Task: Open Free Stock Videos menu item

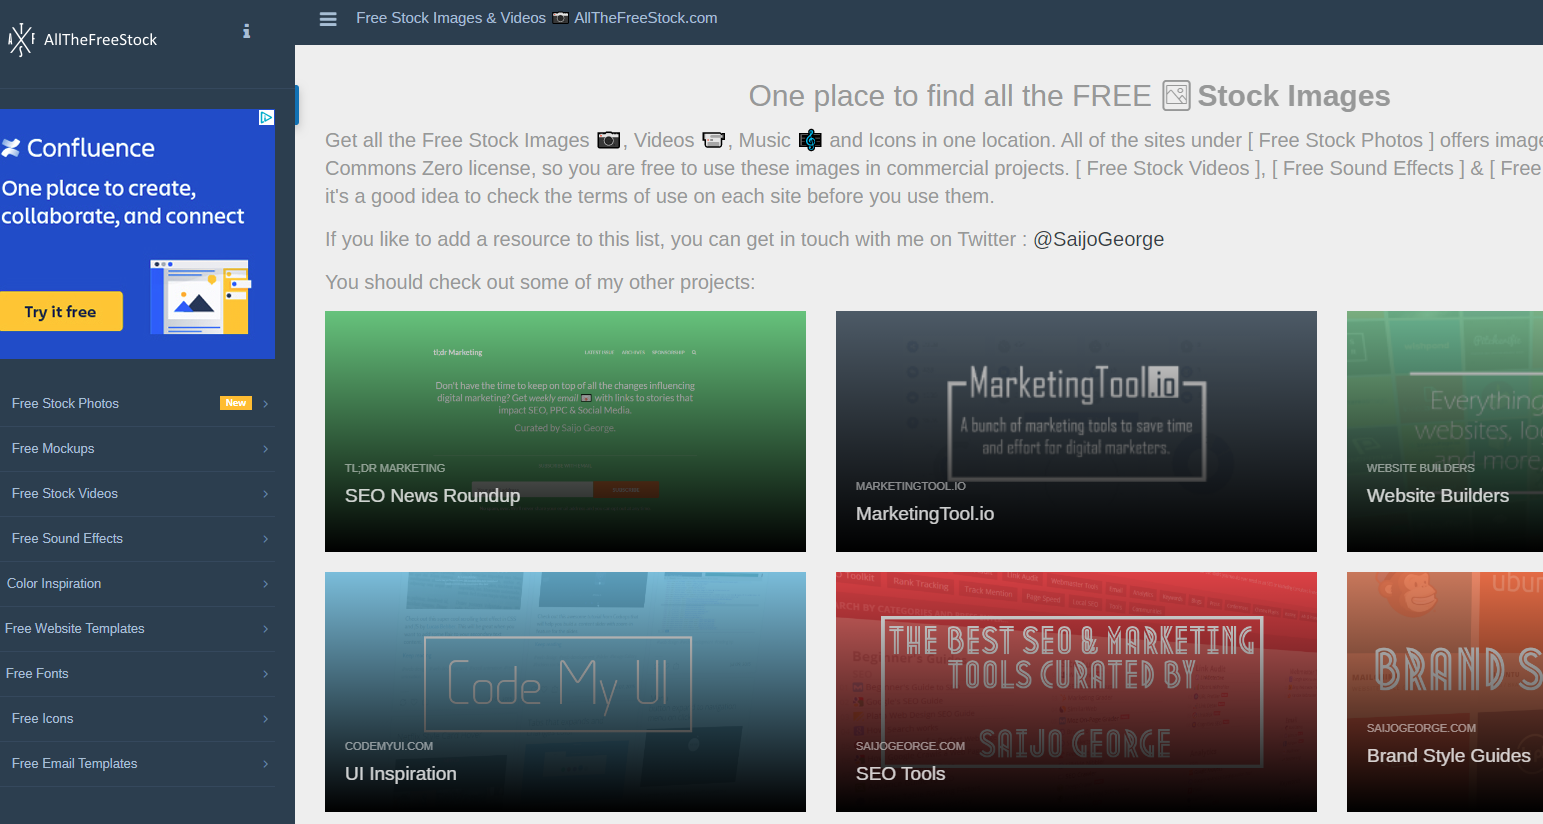Action: click(137, 494)
